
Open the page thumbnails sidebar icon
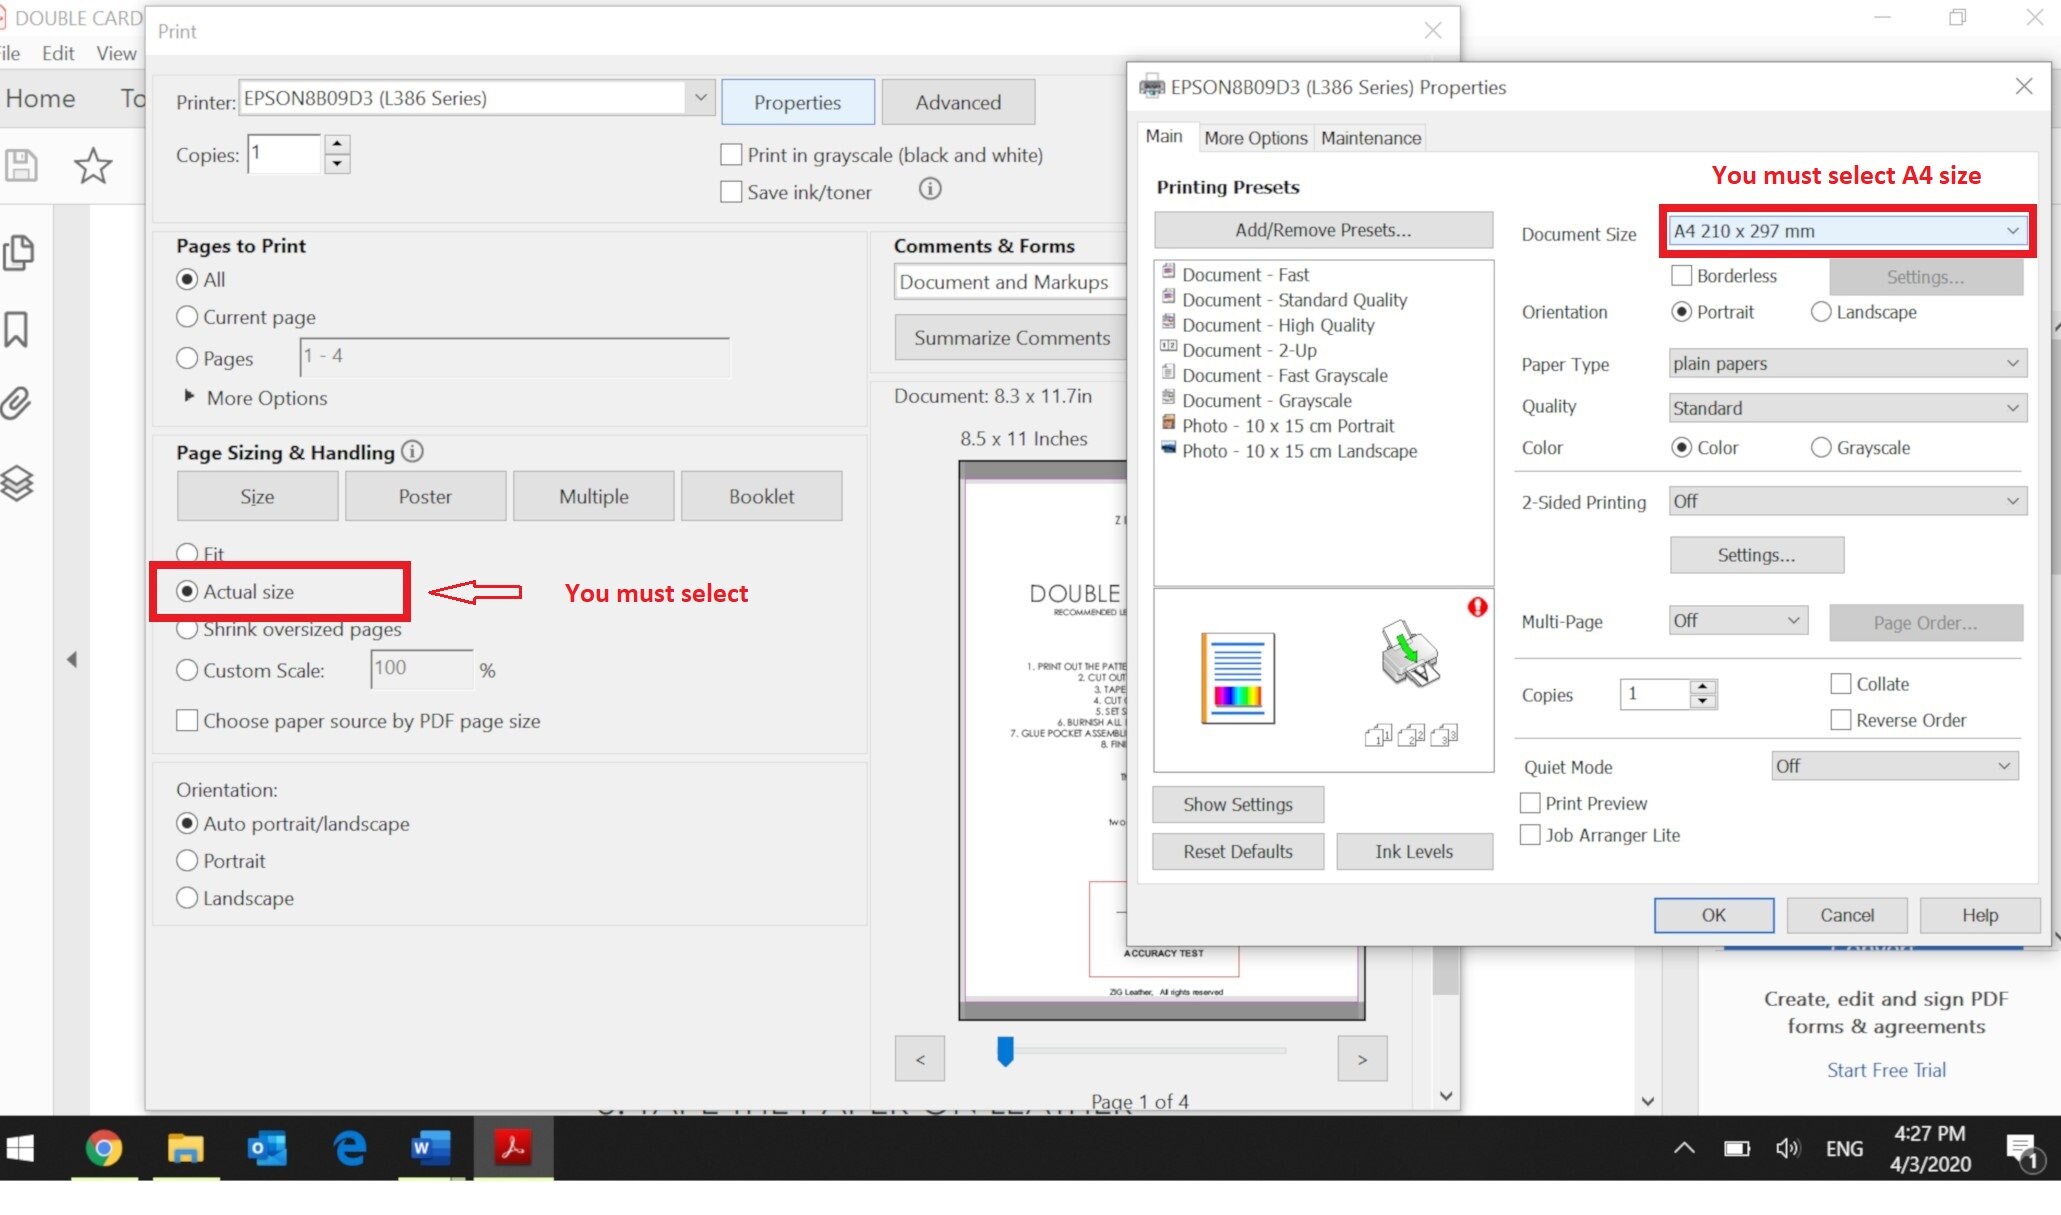[x=18, y=252]
